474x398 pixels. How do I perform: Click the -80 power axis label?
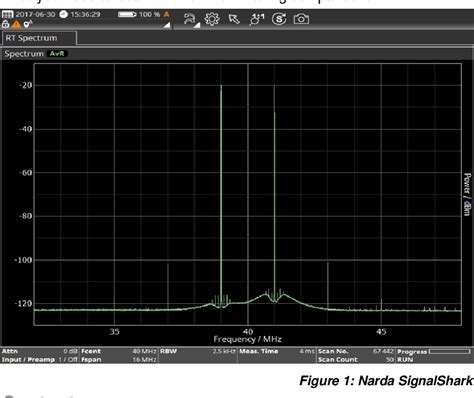pos(26,216)
